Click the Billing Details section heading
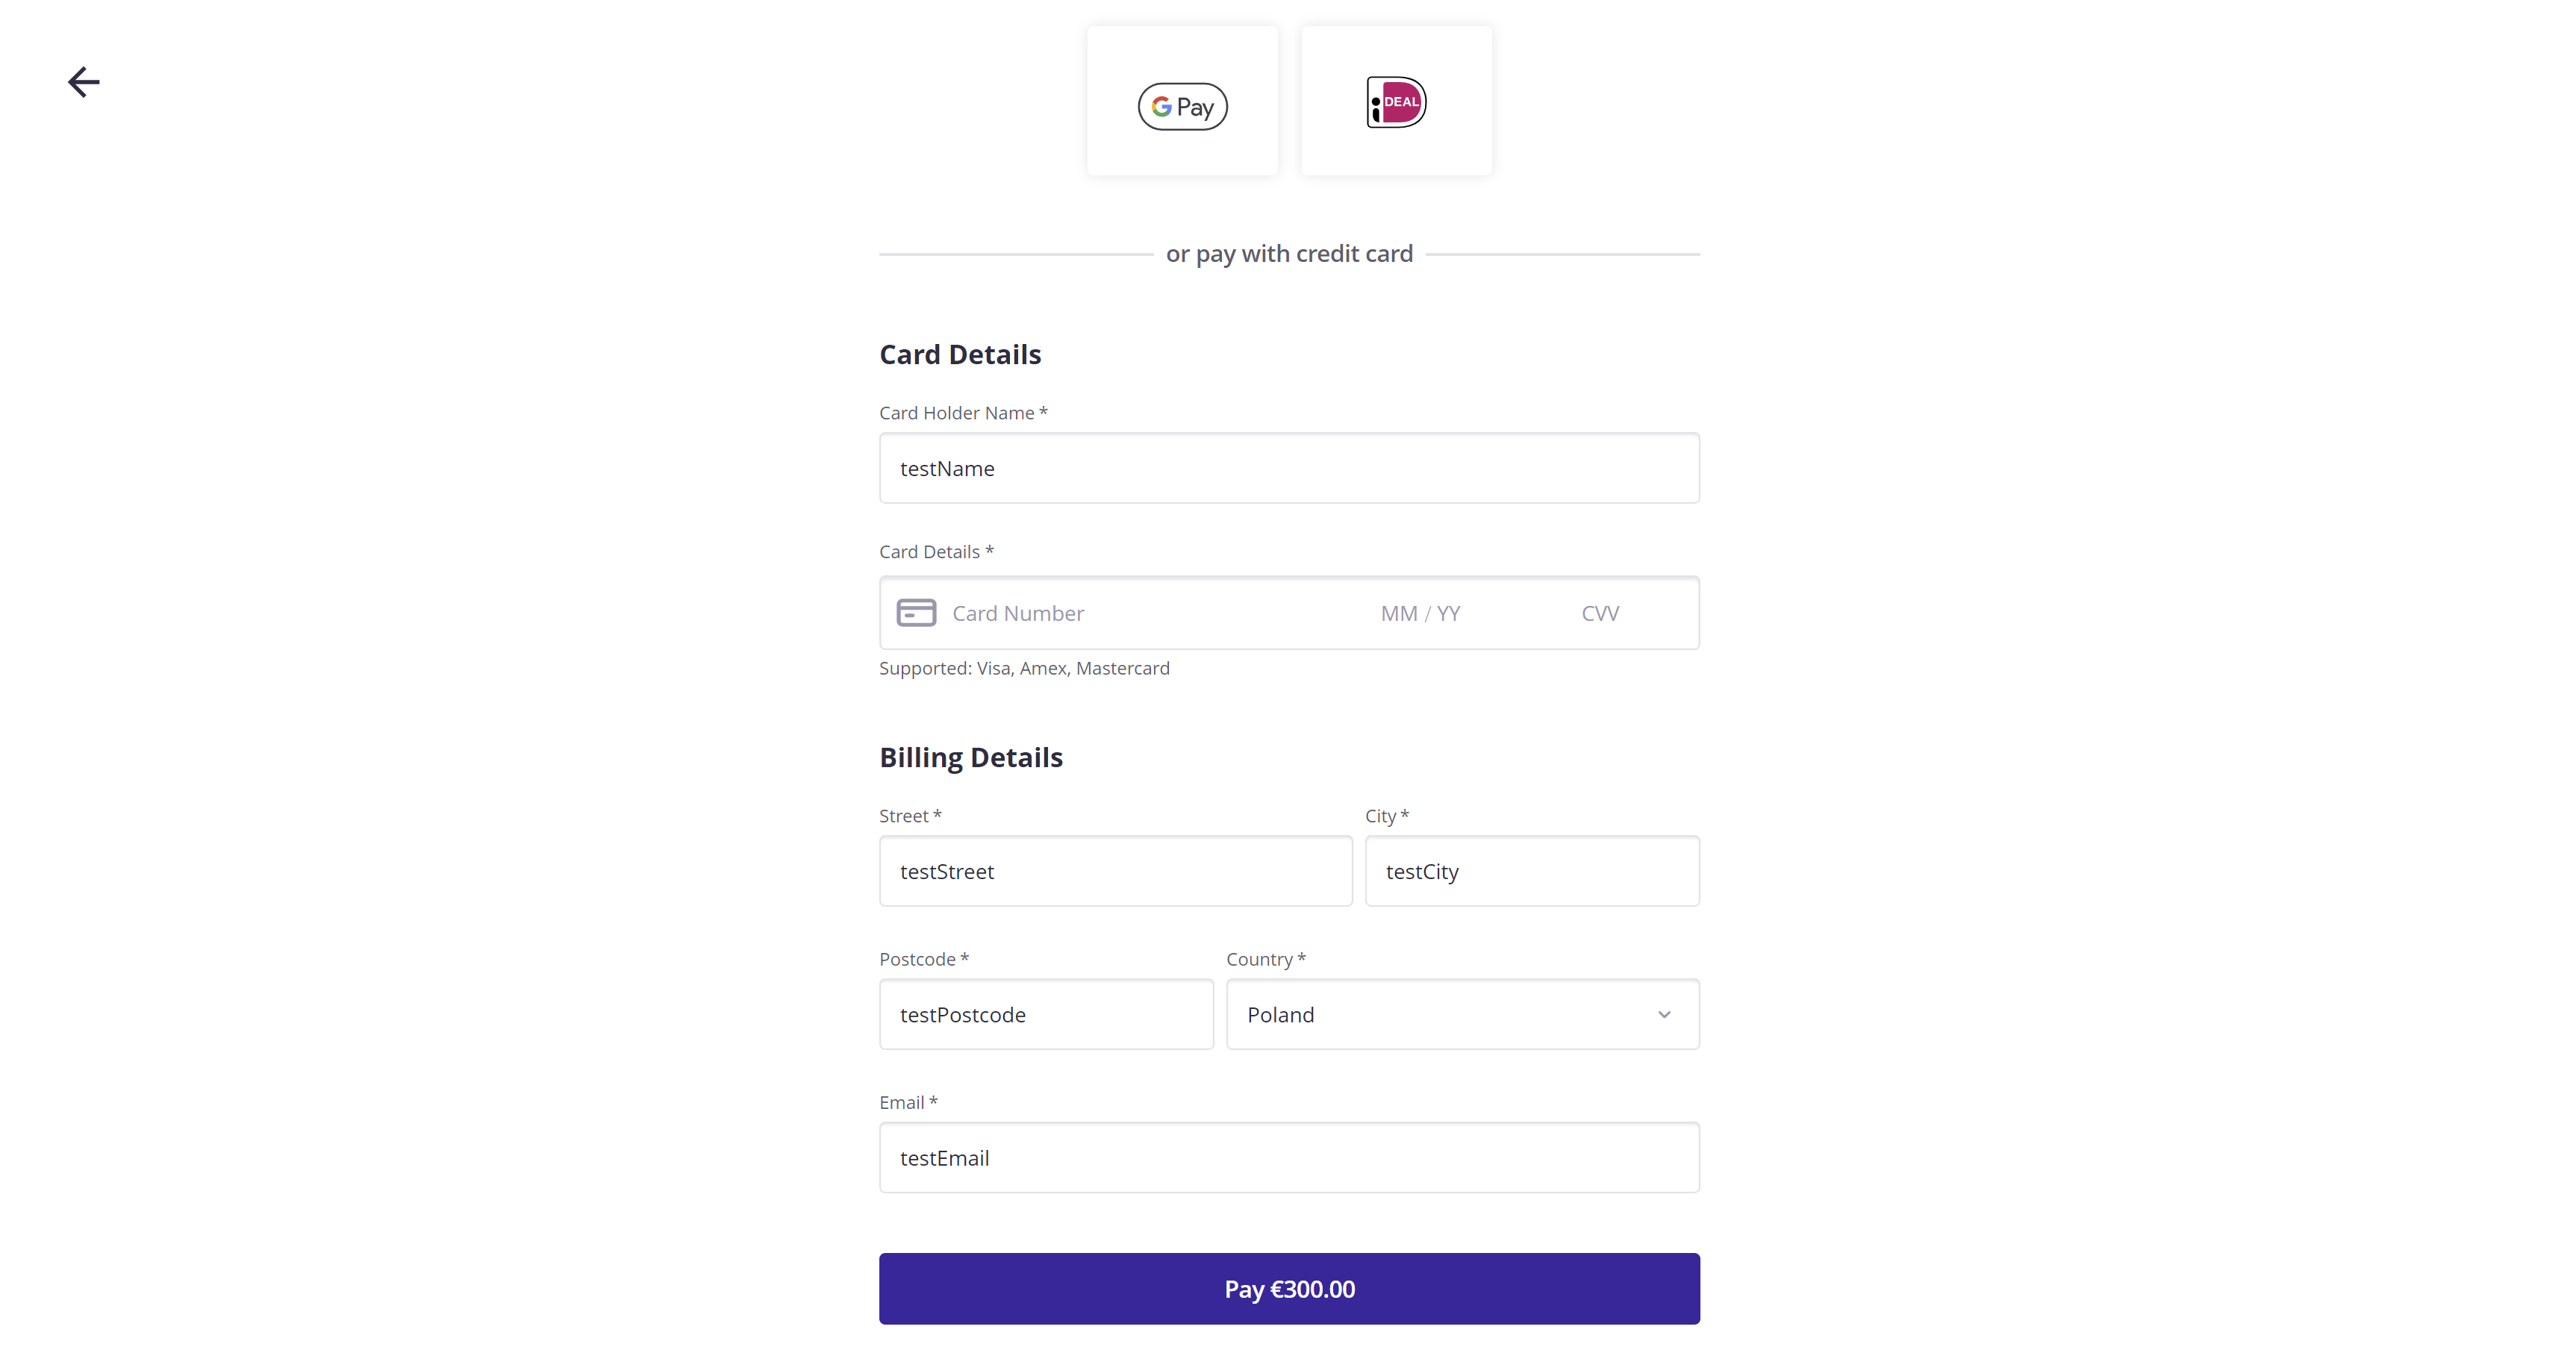Screen dimensions: 2576x1350 coord(970,757)
